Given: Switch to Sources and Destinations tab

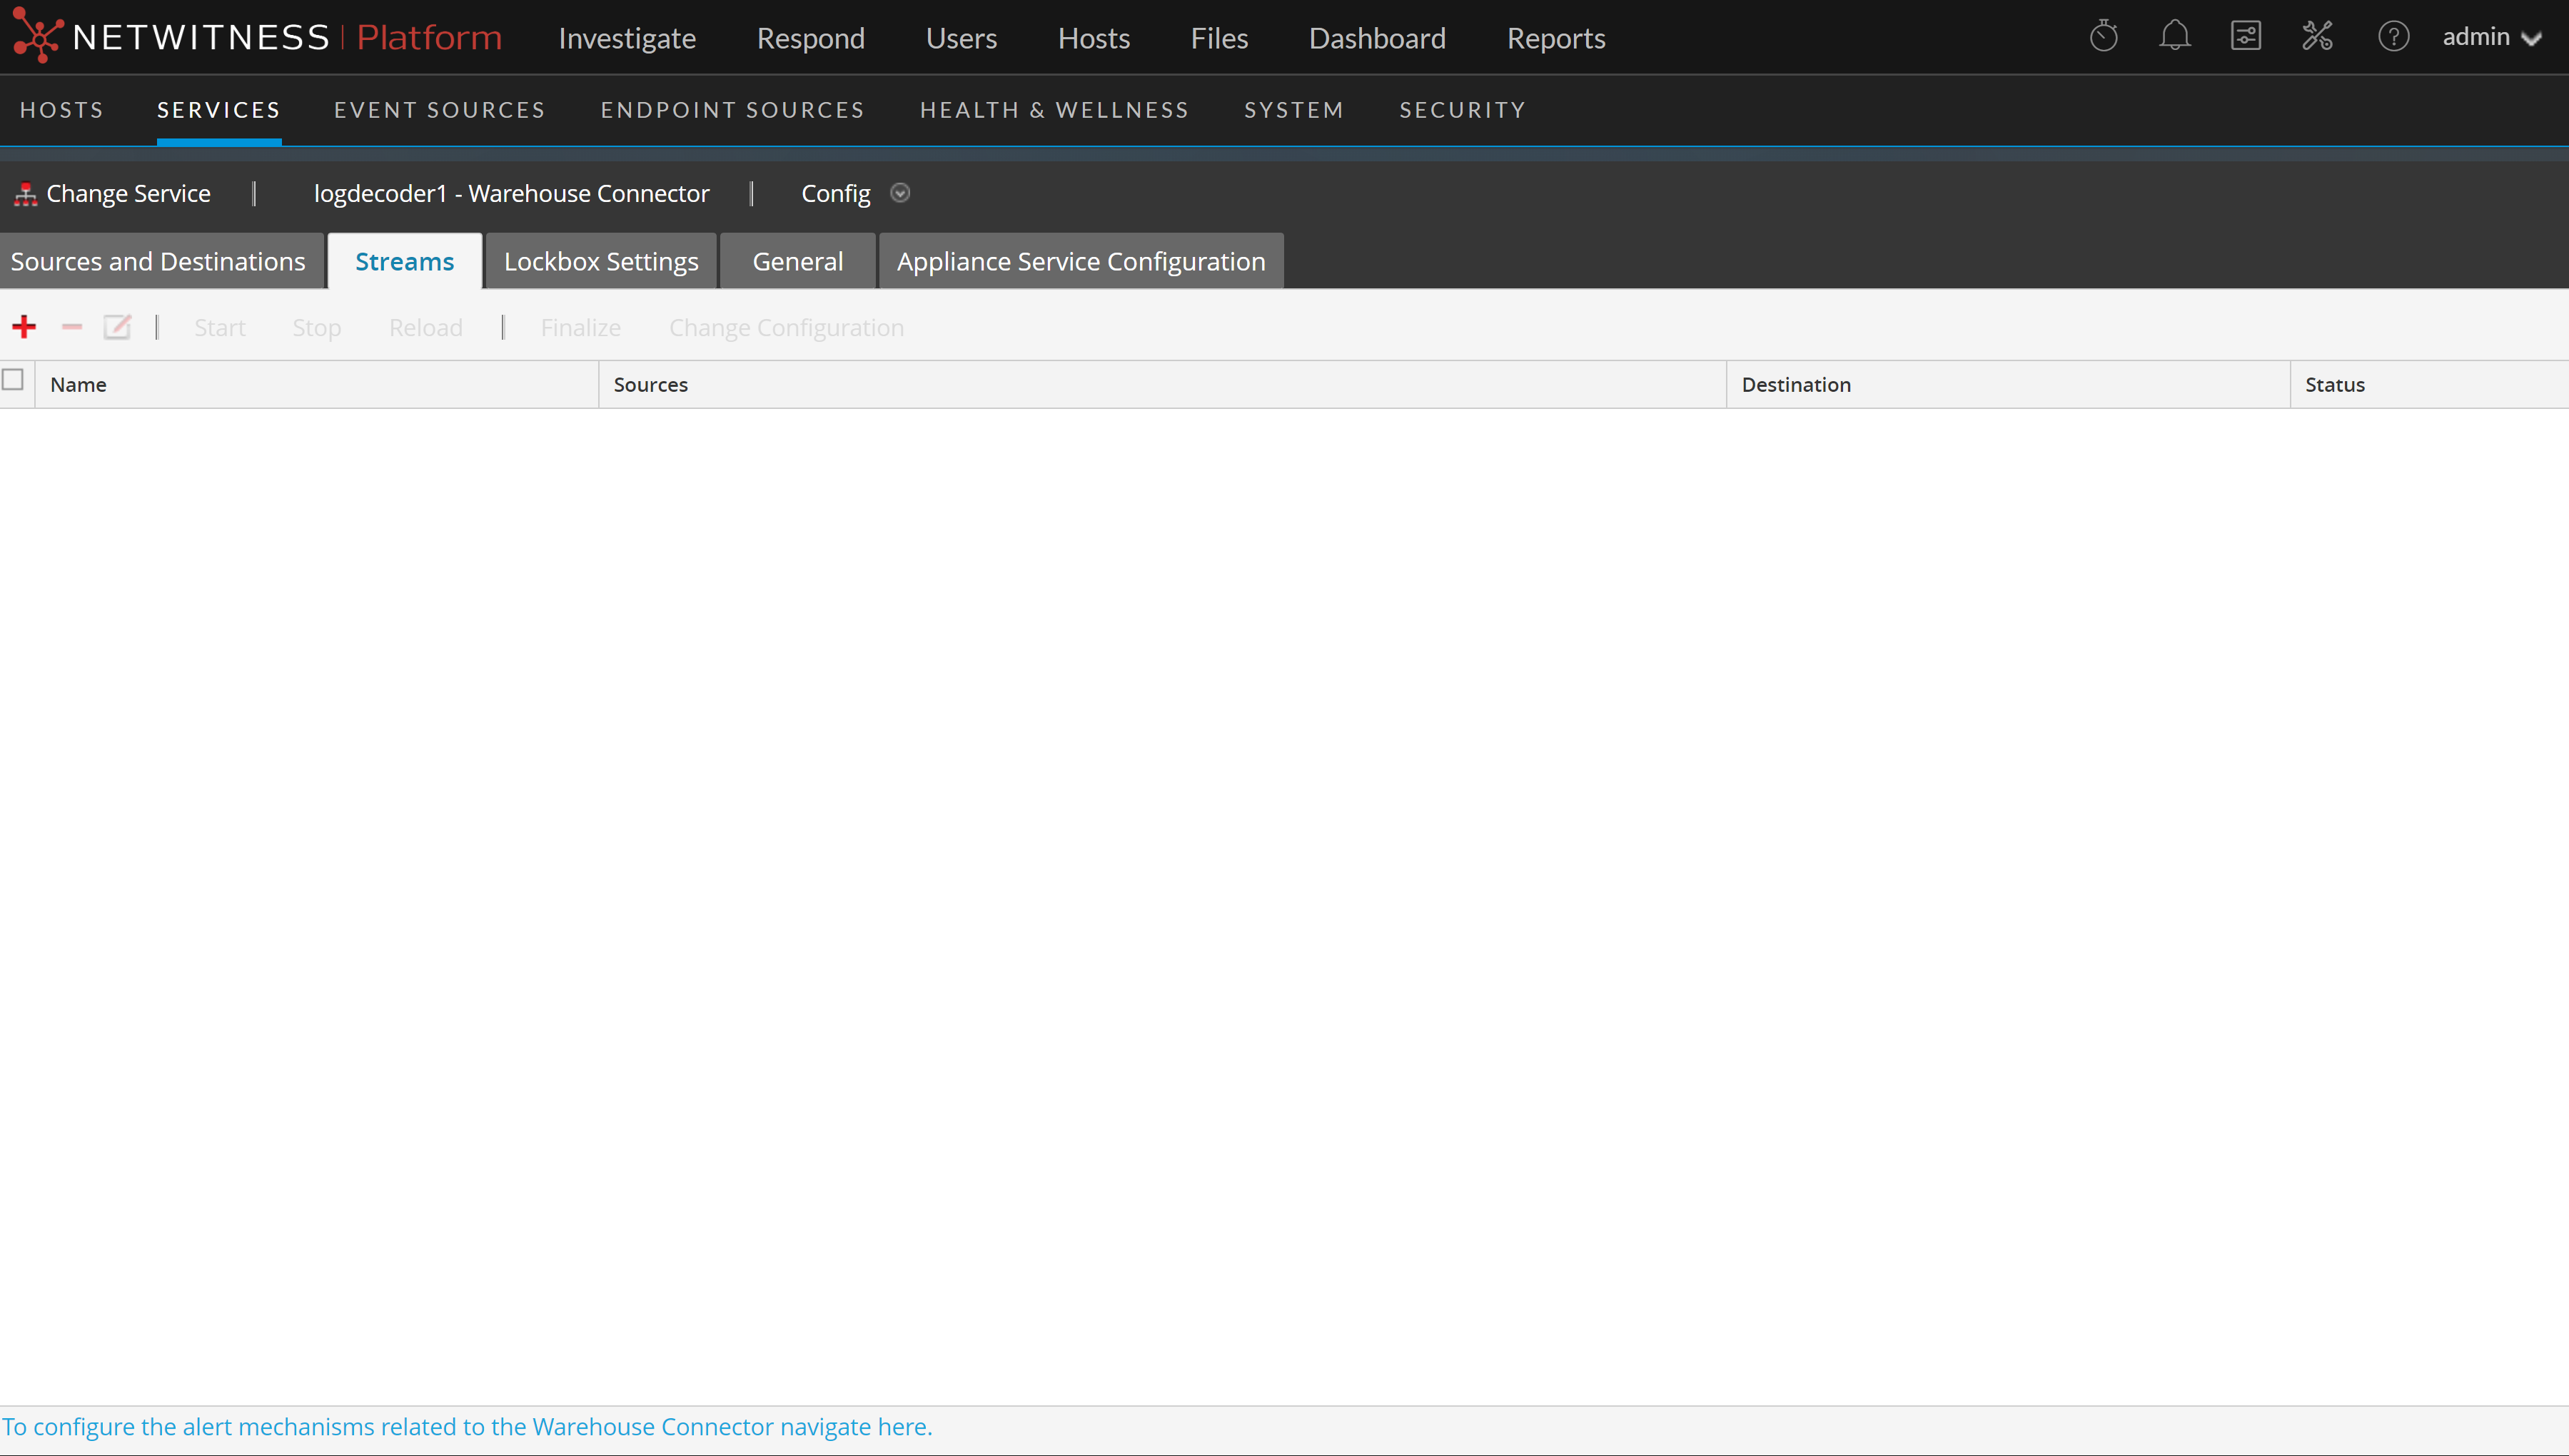Looking at the screenshot, I should click(x=158, y=262).
